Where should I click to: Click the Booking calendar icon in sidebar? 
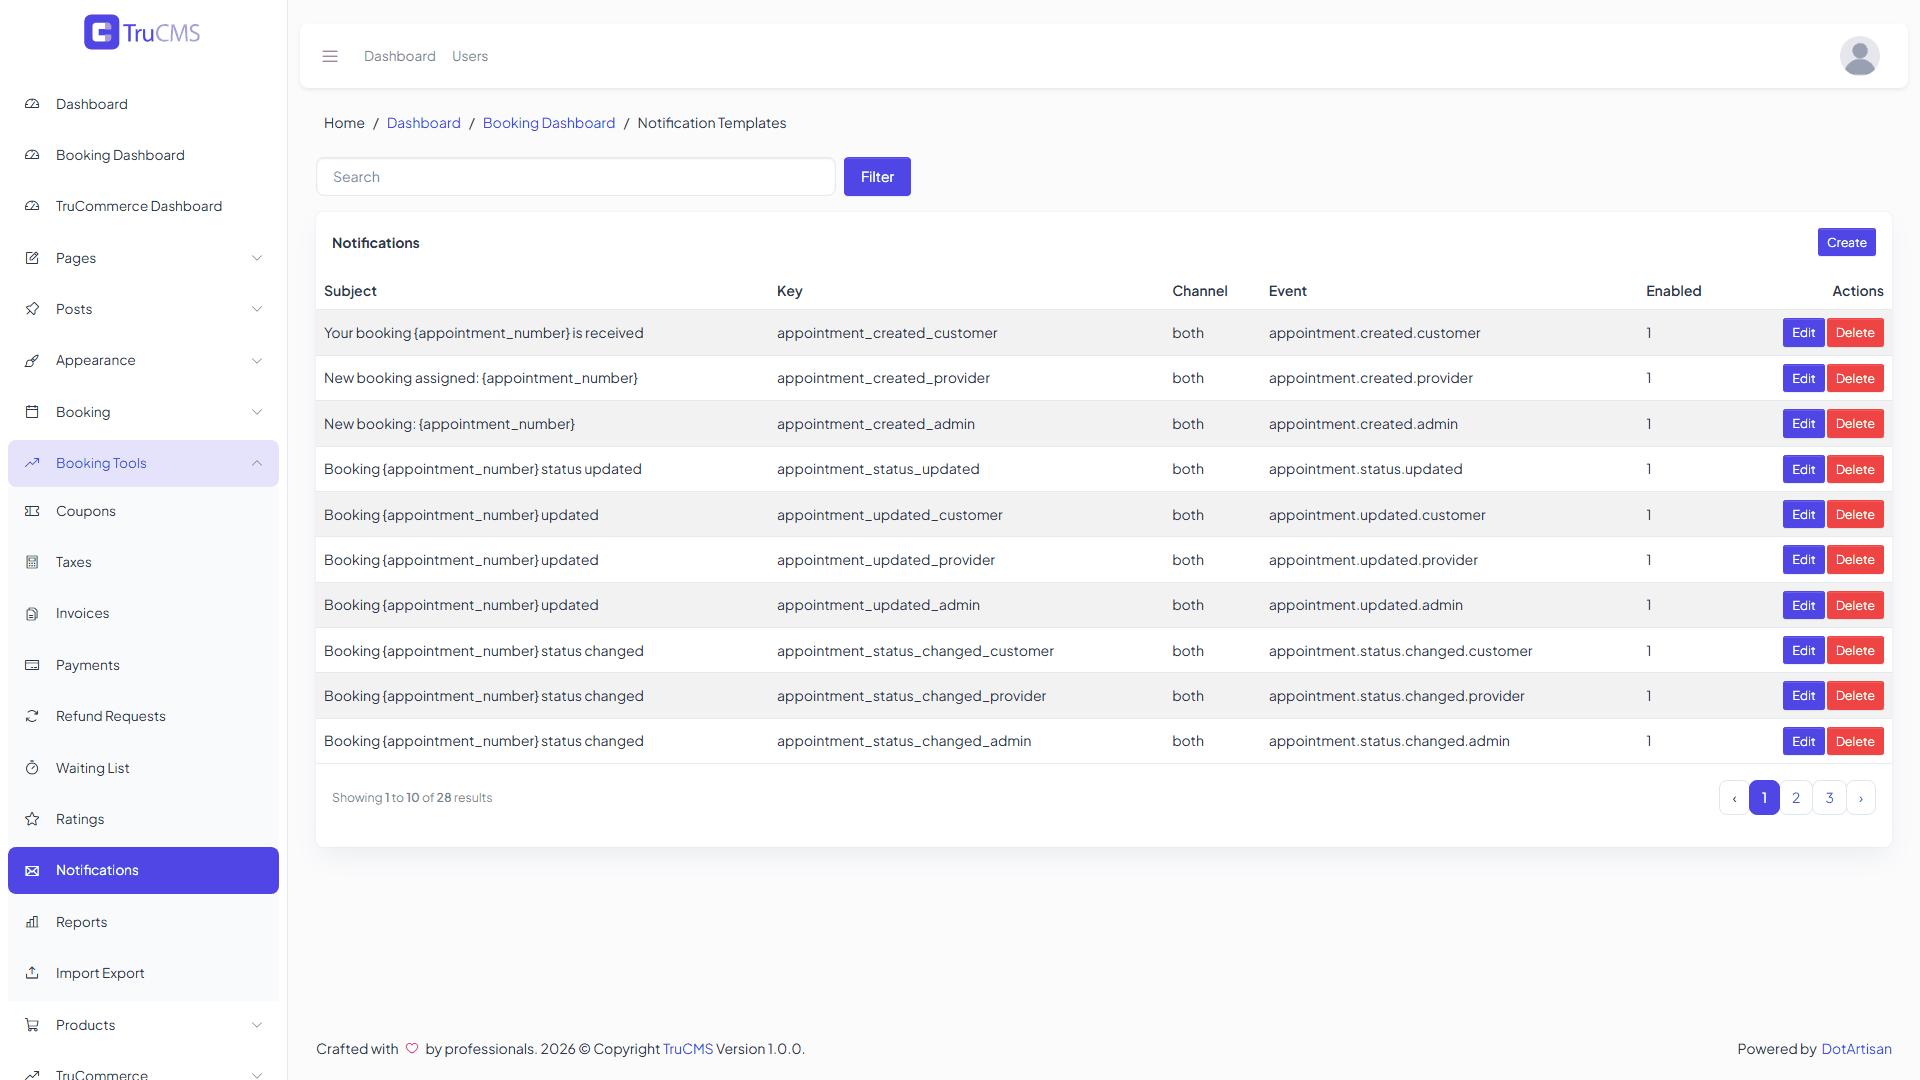[x=32, y=412]
